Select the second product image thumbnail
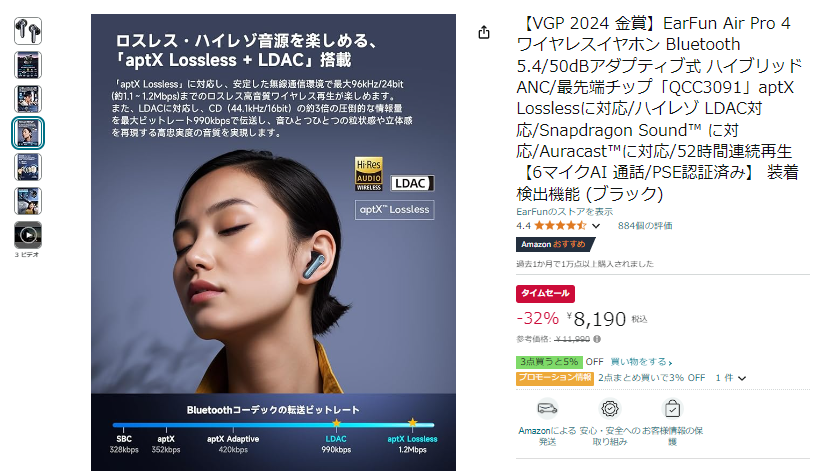Viewport: 823px width, 472px height. [28, 65]
